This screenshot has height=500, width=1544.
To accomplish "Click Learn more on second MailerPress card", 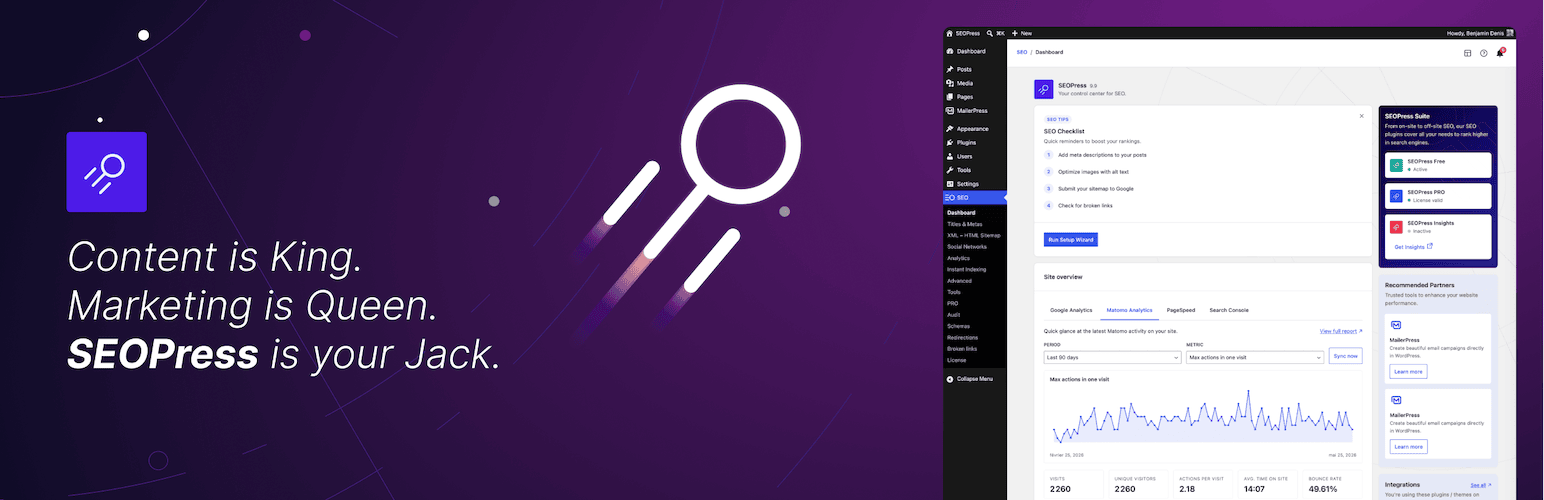I will 1408,446.
